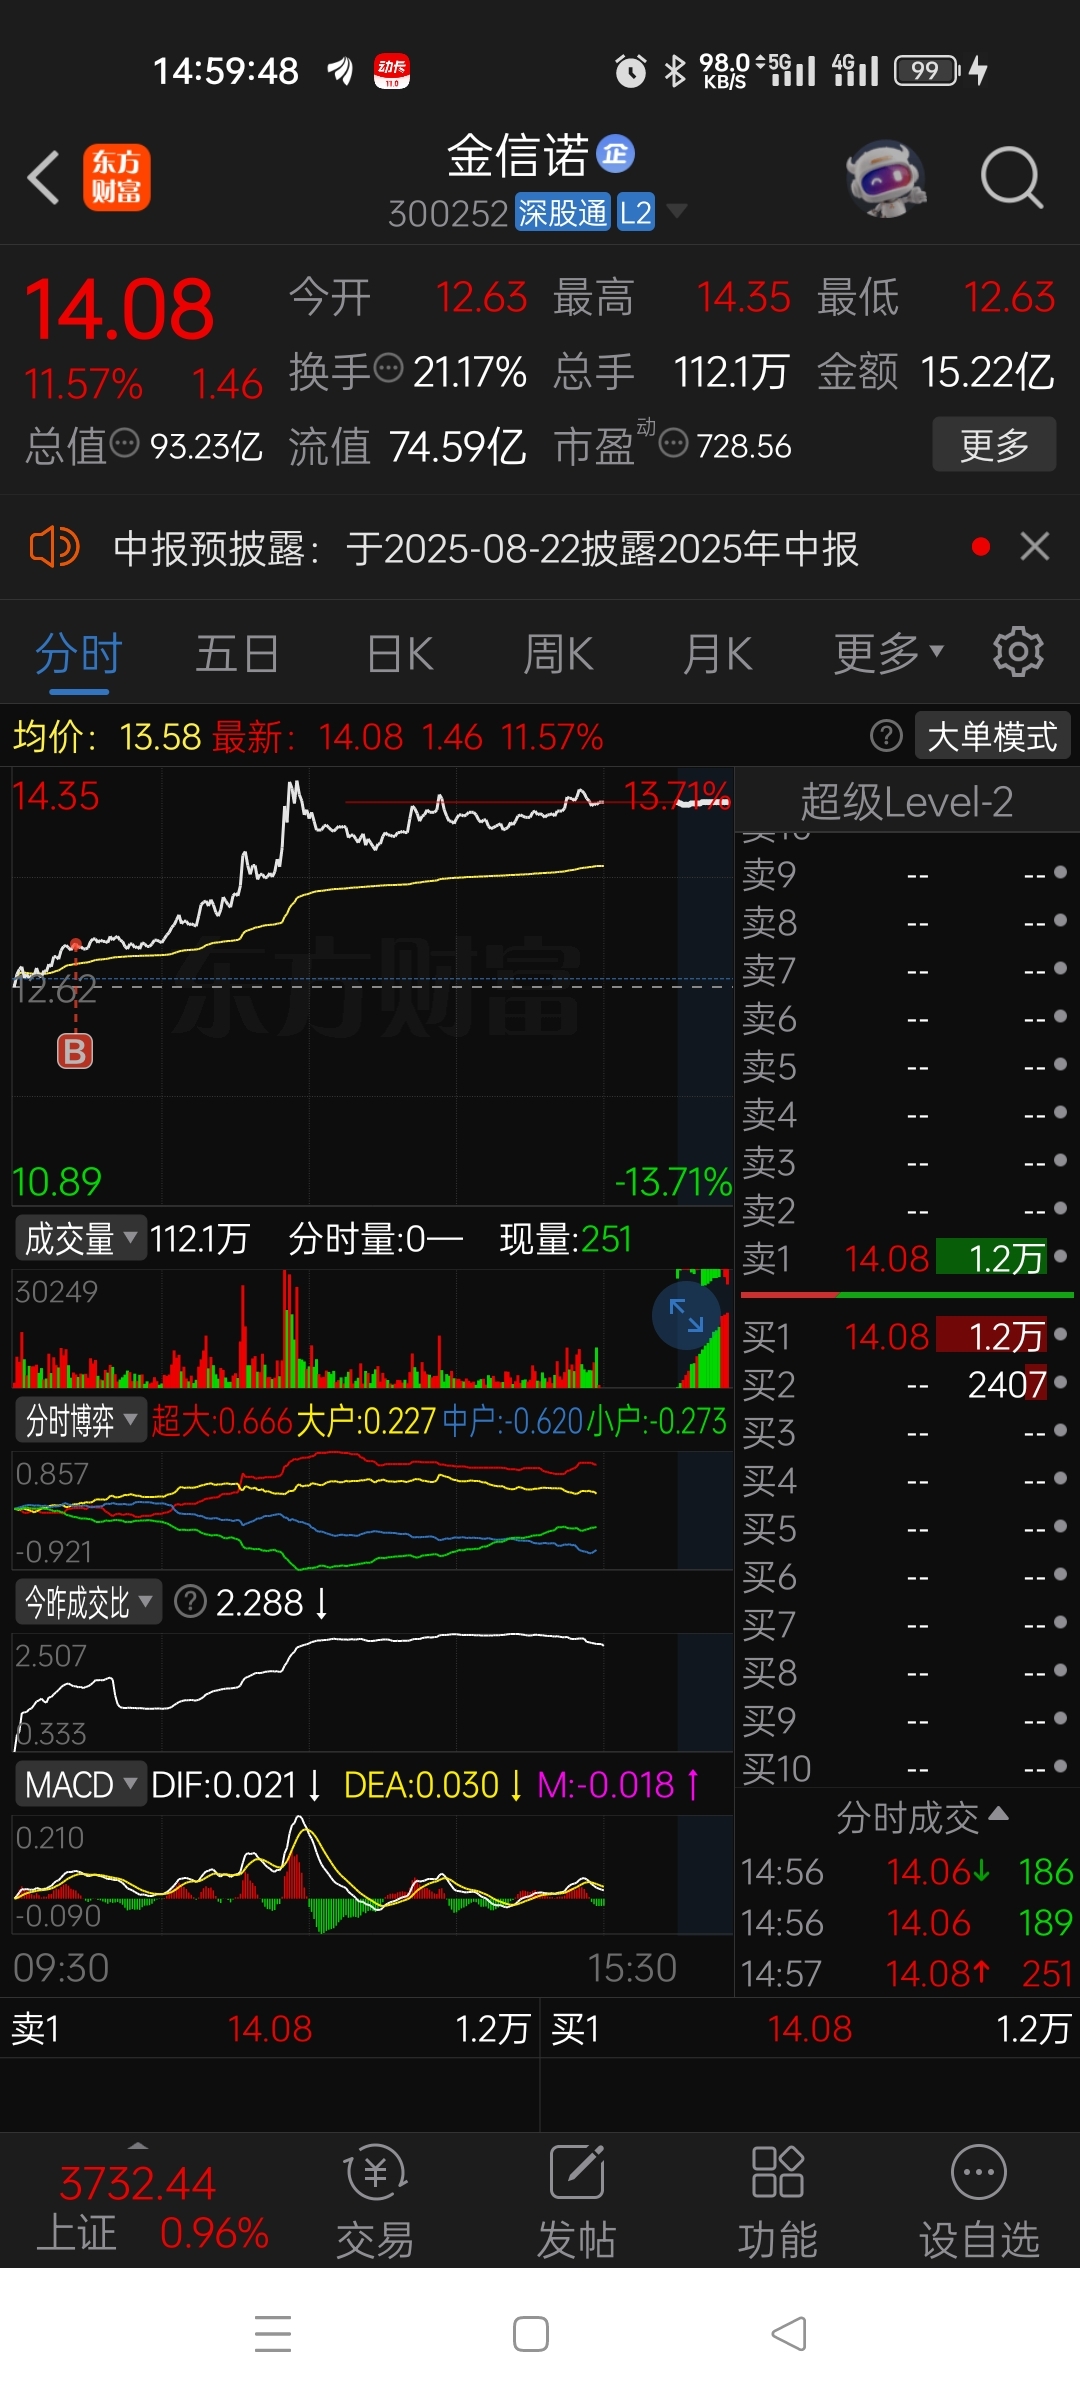The height and width of the screenshot is (2400, 1080).
Task: Select 买1 order row at 14.08
Action: (x=906, y=1336)
